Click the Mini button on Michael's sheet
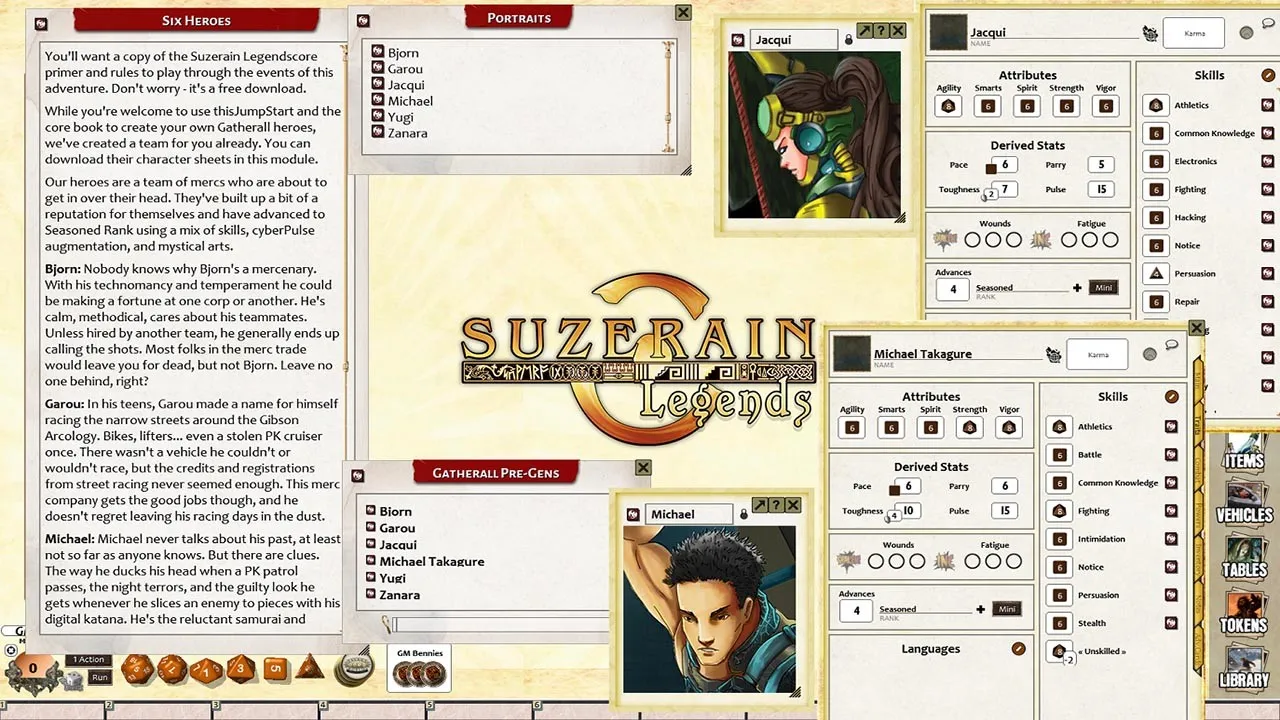This screenshot has height=720, width=1280. click(x=1007, y=609)
